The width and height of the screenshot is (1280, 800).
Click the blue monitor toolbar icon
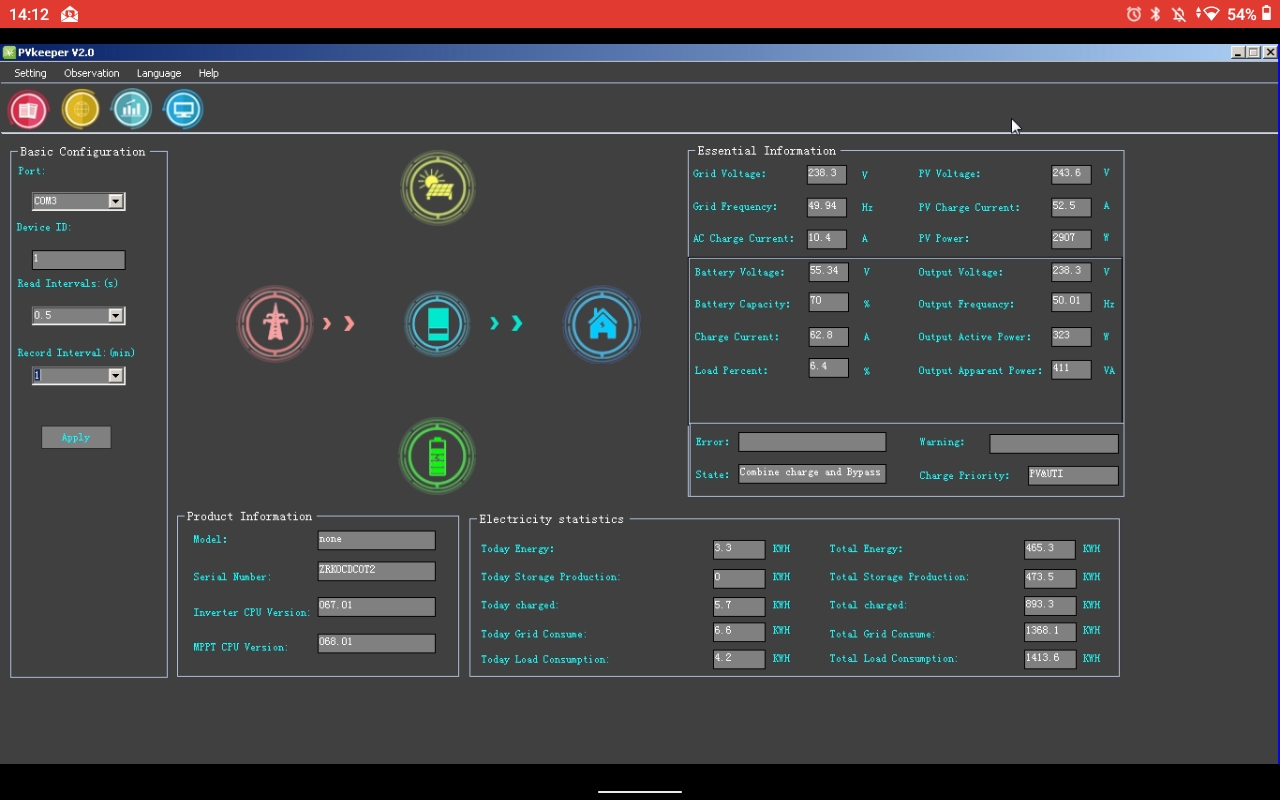pos(183,110)
